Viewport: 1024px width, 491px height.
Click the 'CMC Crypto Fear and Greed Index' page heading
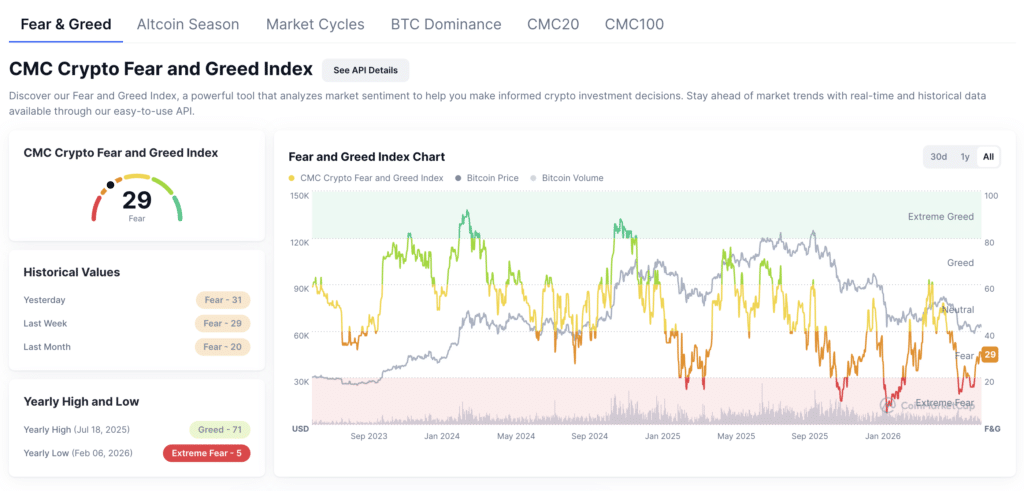click(x=161, y=69)
